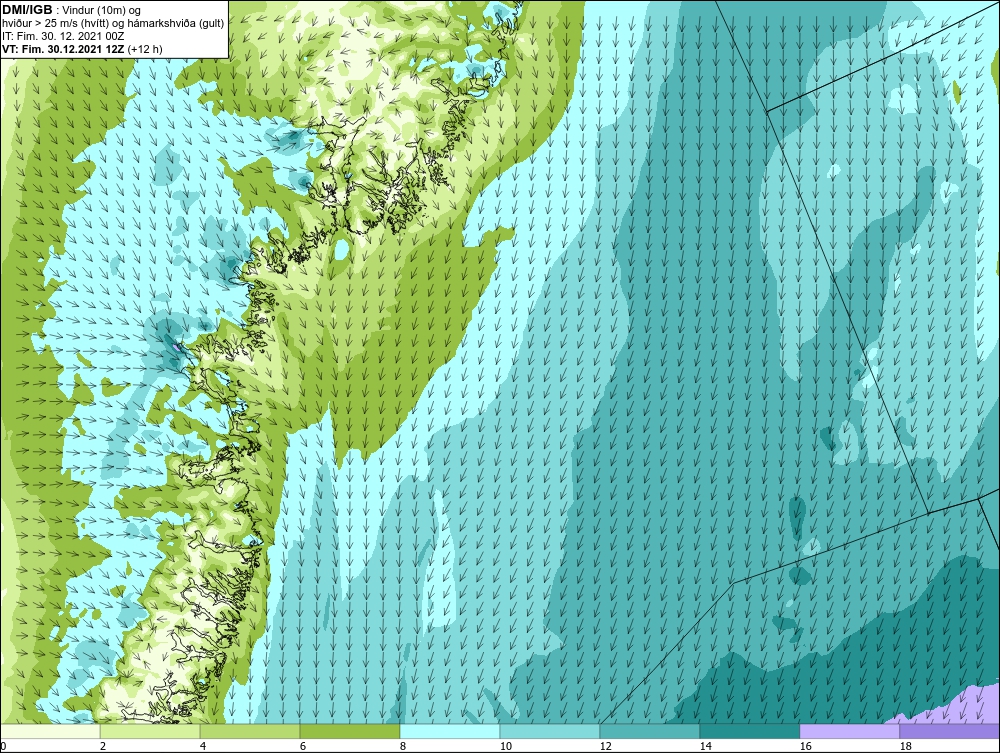Click the legend label '12'
Viewport: 1000px width, 753px height.
click(x=605, y=746)
